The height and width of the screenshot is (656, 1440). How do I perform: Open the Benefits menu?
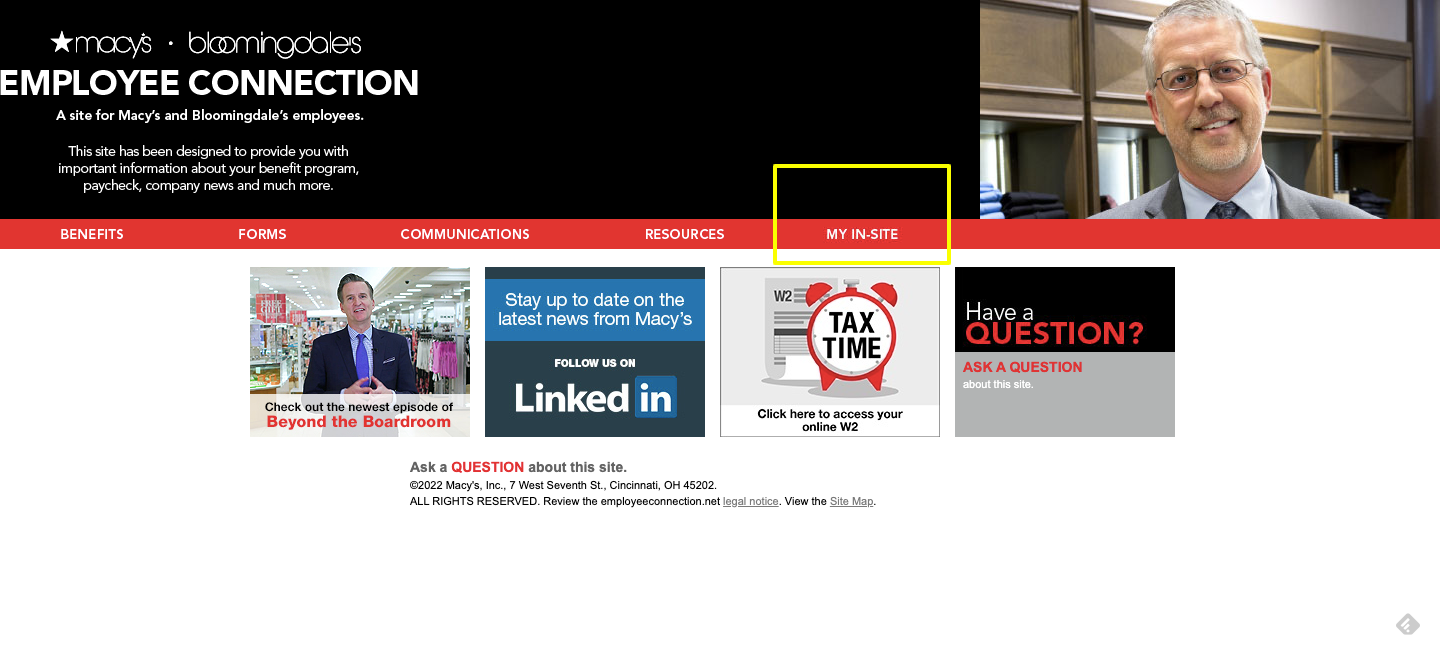(92, 234)
